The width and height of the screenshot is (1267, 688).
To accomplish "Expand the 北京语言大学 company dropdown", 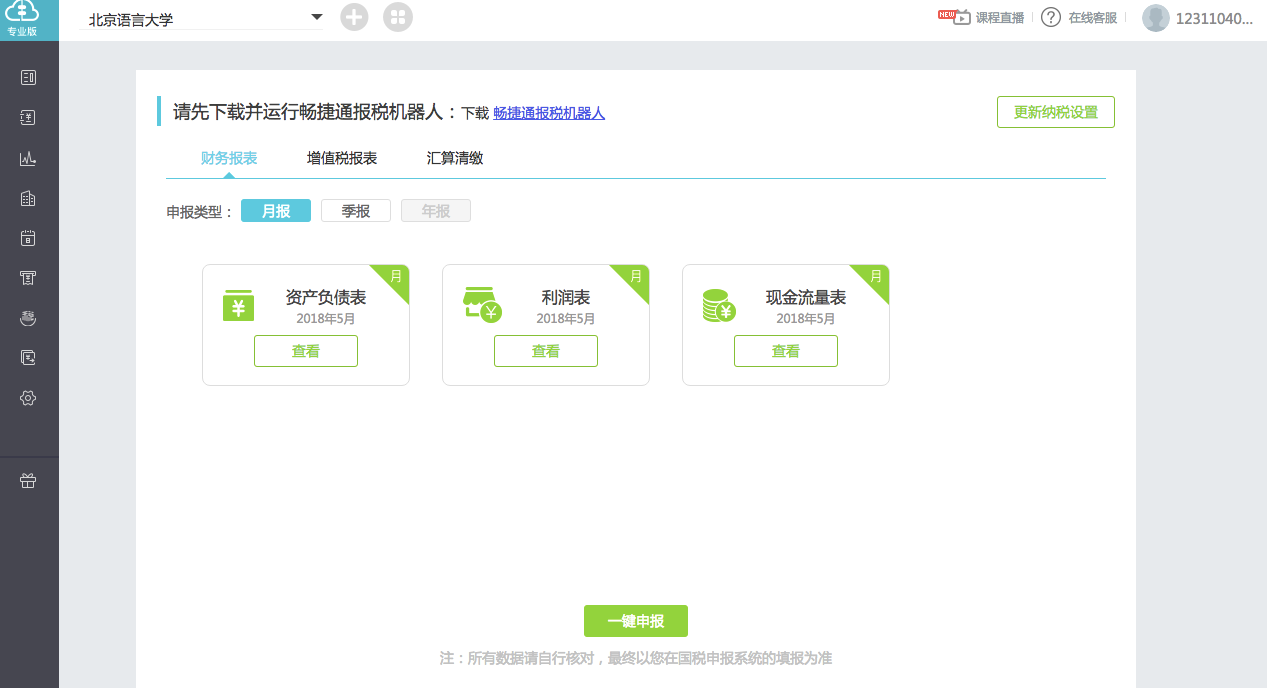I will [x=316, y=17].
